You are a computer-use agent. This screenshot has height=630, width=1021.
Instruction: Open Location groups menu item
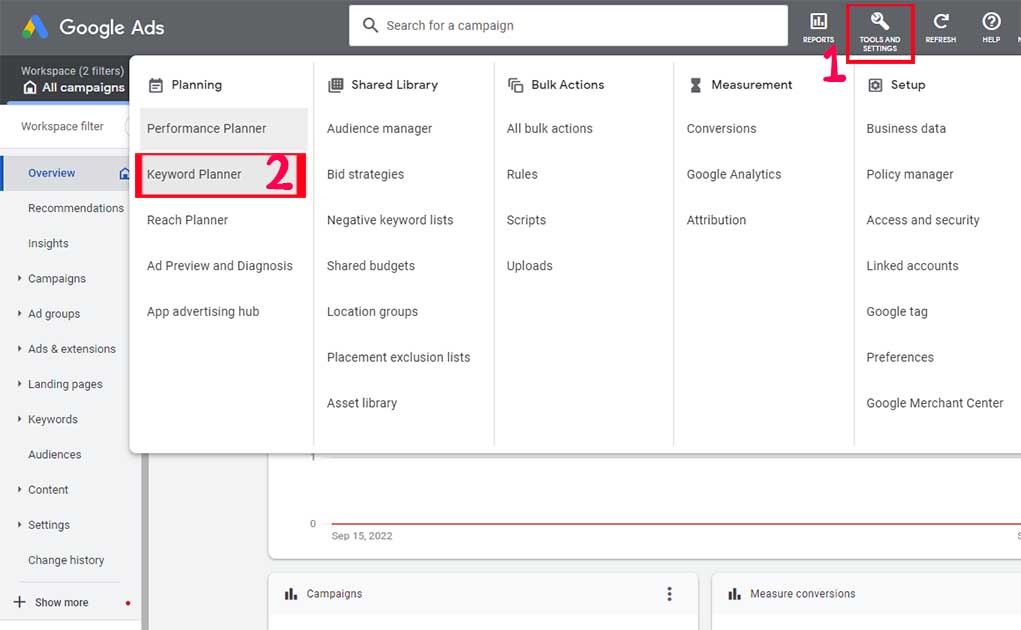[372, 311]
